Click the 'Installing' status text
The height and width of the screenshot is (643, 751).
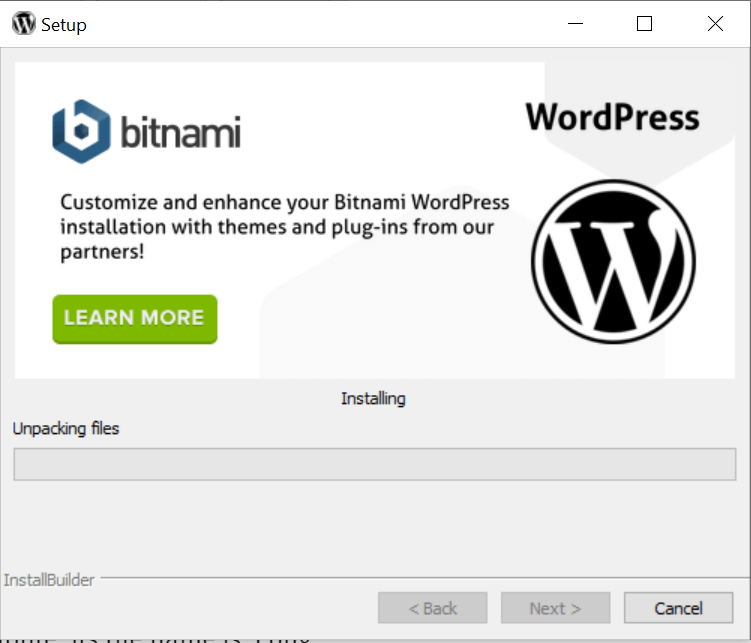[373, 398]
